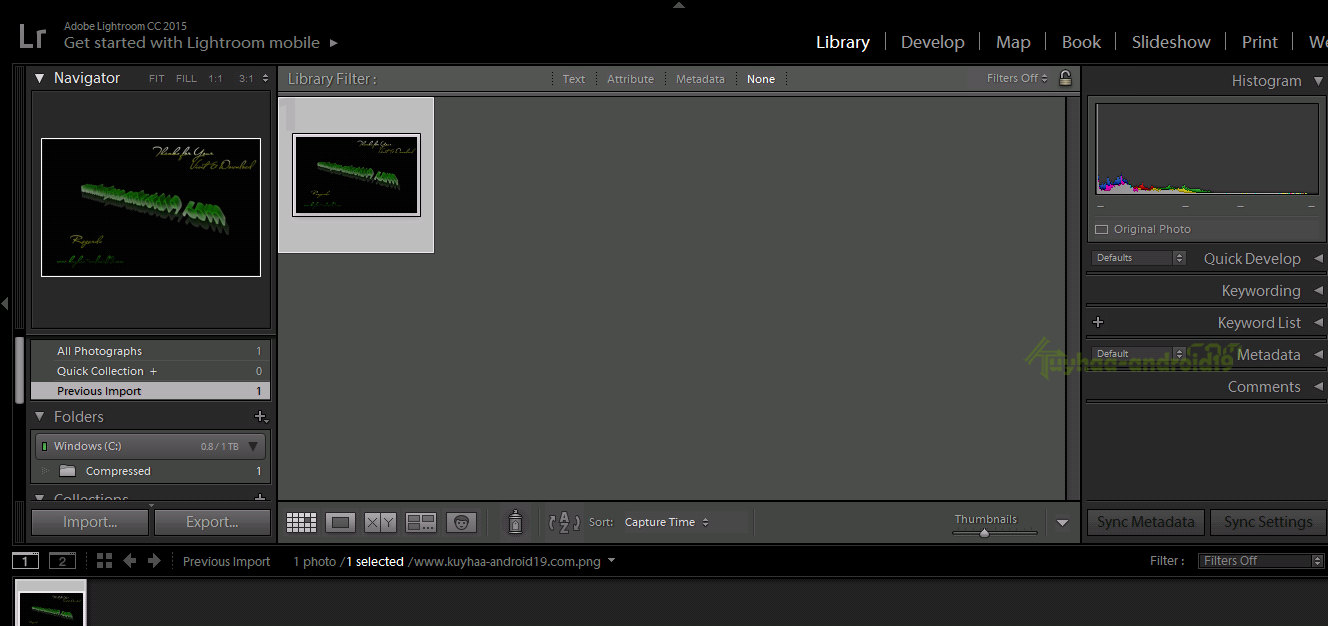The height and width of the screenshot is (626, 1328).
Task: Open Quick Develop Defaults preset dropdown
Action: coord(1139,258)
